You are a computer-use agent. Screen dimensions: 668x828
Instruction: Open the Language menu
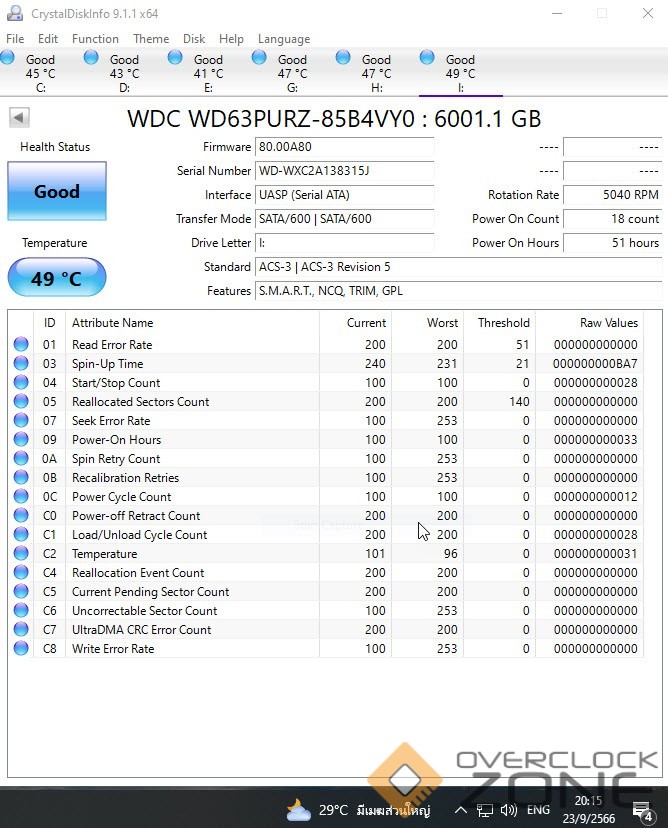click(x=284, y=39)
